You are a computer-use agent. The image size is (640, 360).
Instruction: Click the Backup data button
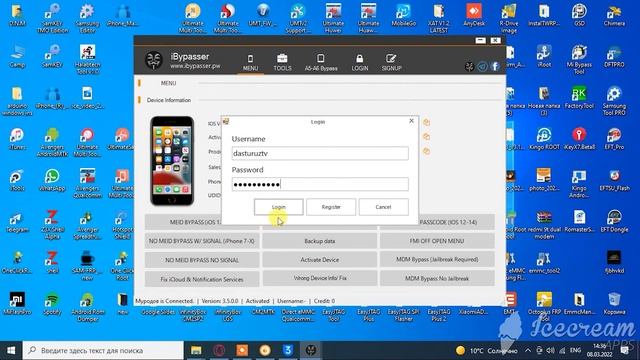(320, 241)
